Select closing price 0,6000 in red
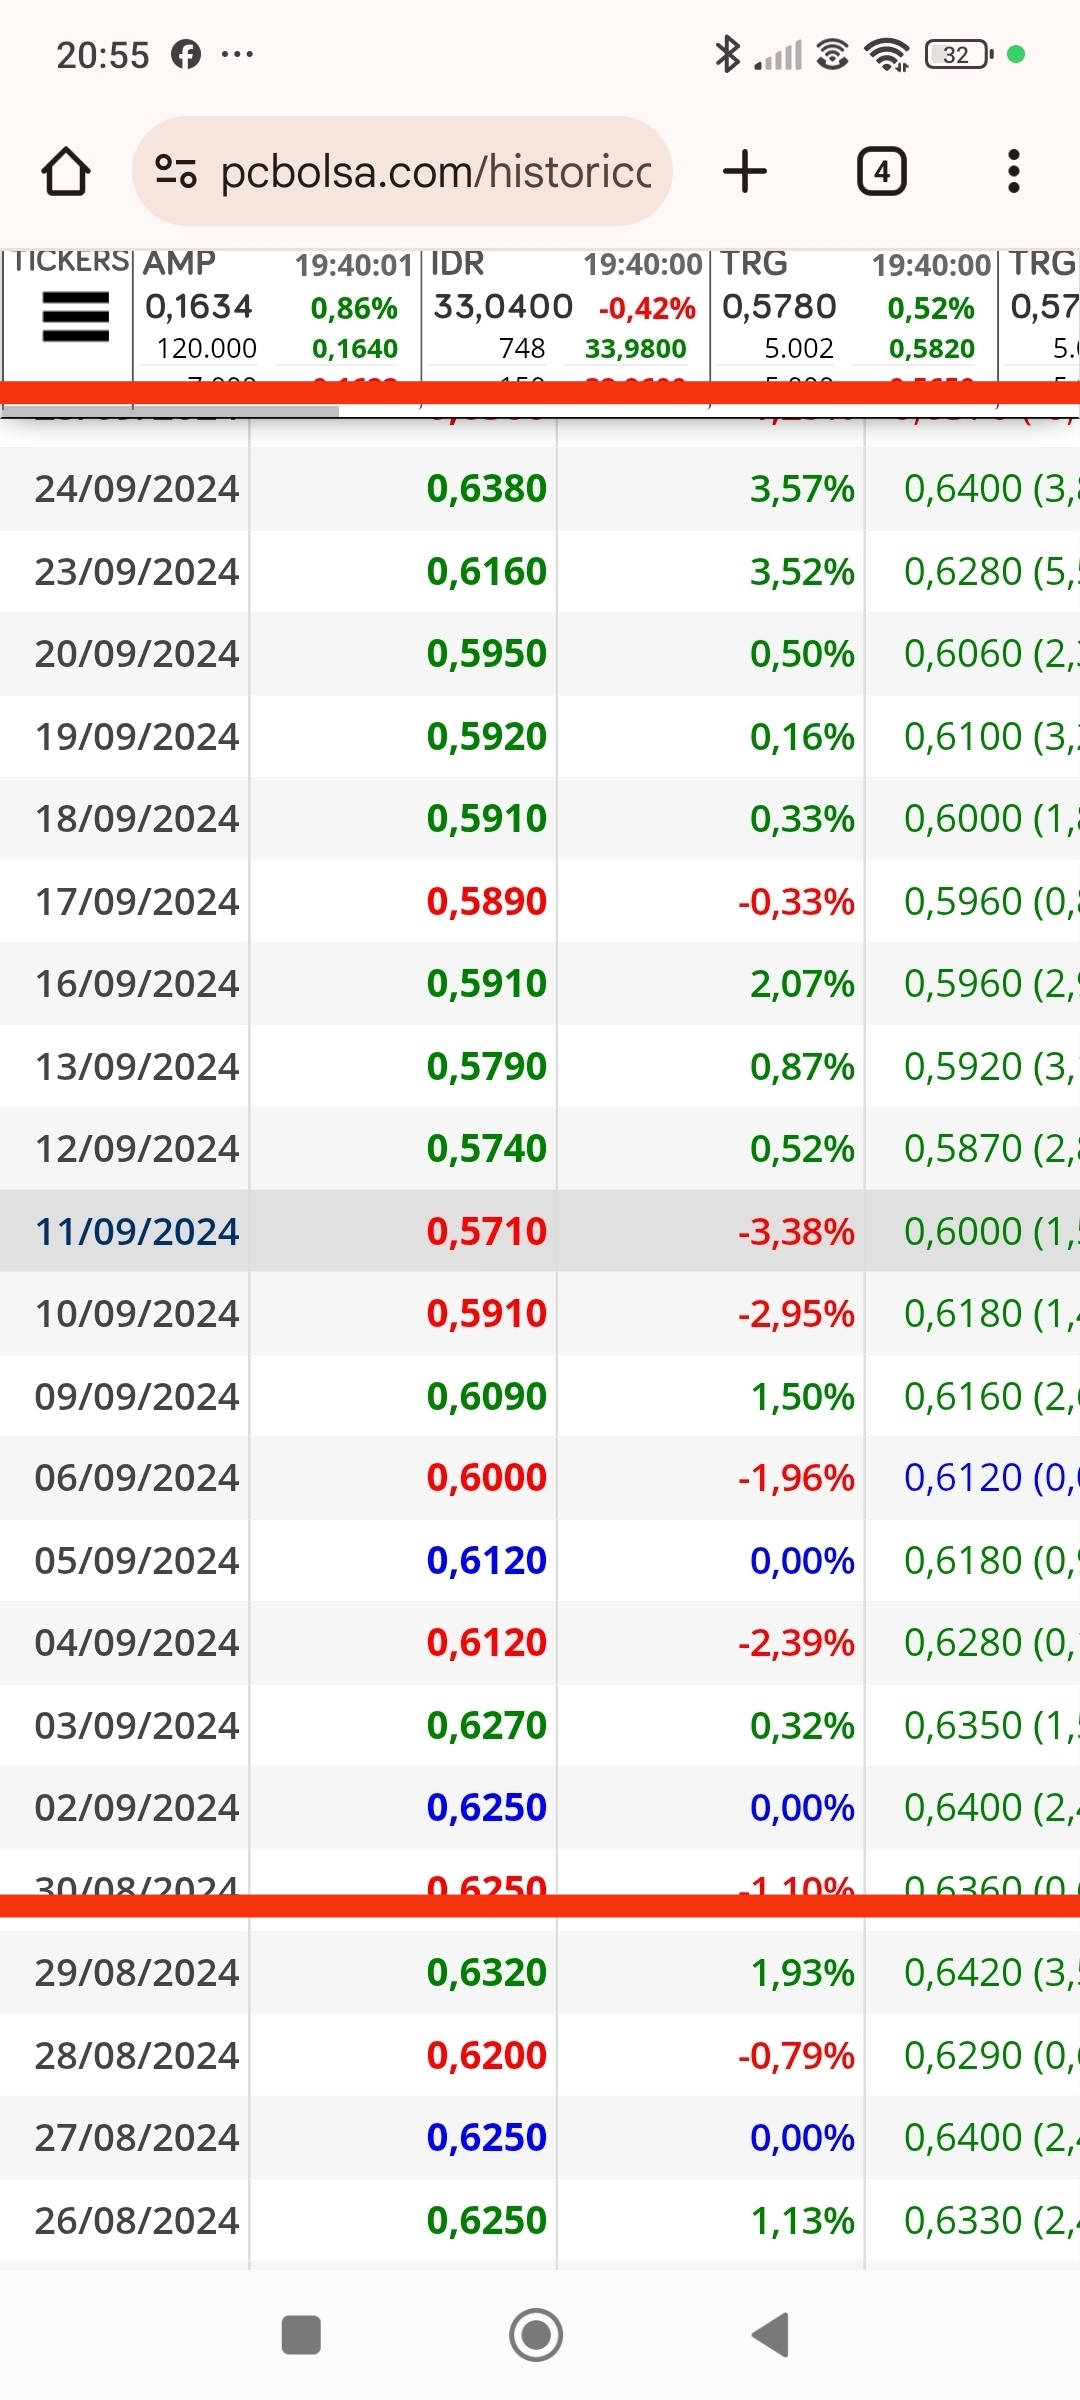The image size is (1080, 2400). tap(487, 1478)
